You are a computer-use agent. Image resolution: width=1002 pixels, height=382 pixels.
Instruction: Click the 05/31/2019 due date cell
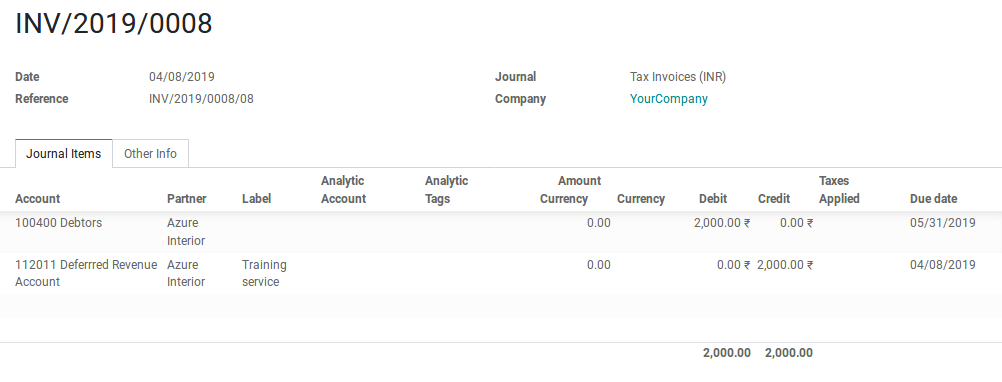[943, 223]
